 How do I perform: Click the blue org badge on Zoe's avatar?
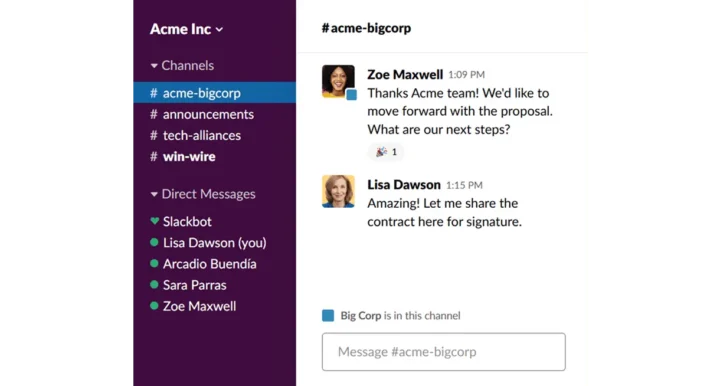click(351, 95)
